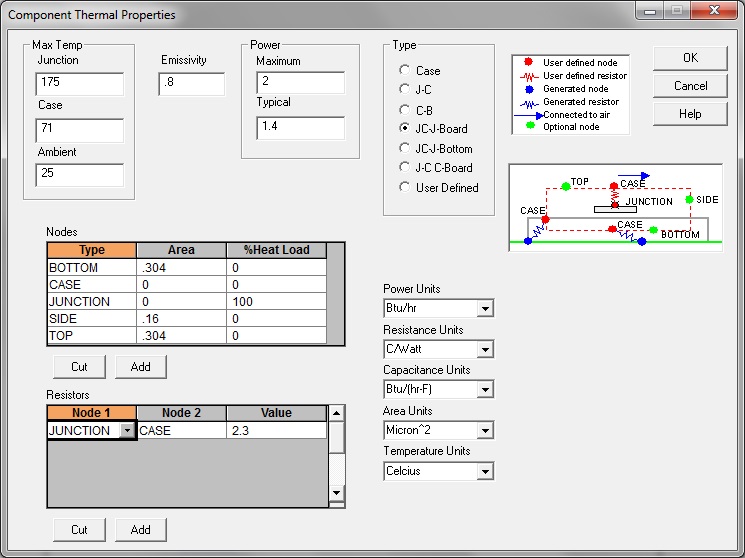Click the green TOP node in diagram

coord(565,186)
